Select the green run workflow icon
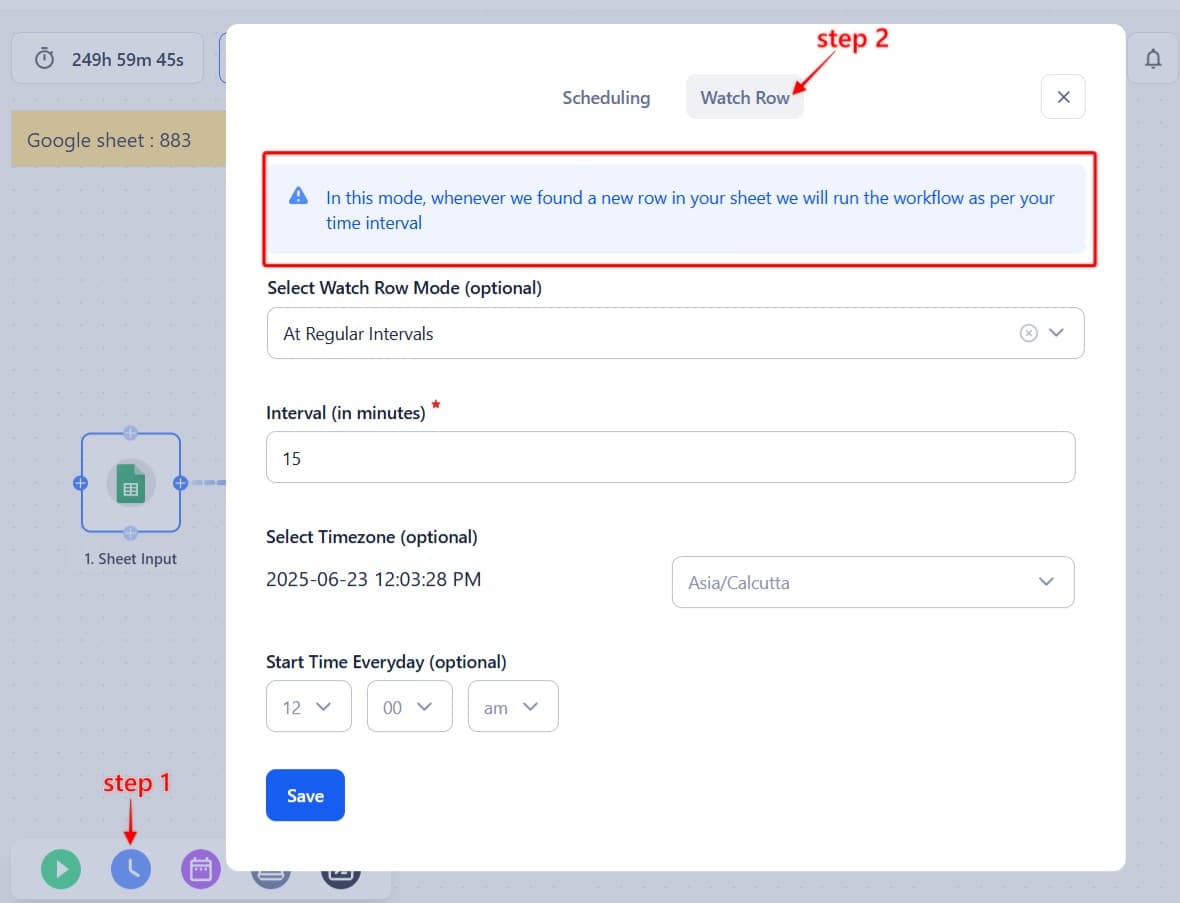 point(61,869)
